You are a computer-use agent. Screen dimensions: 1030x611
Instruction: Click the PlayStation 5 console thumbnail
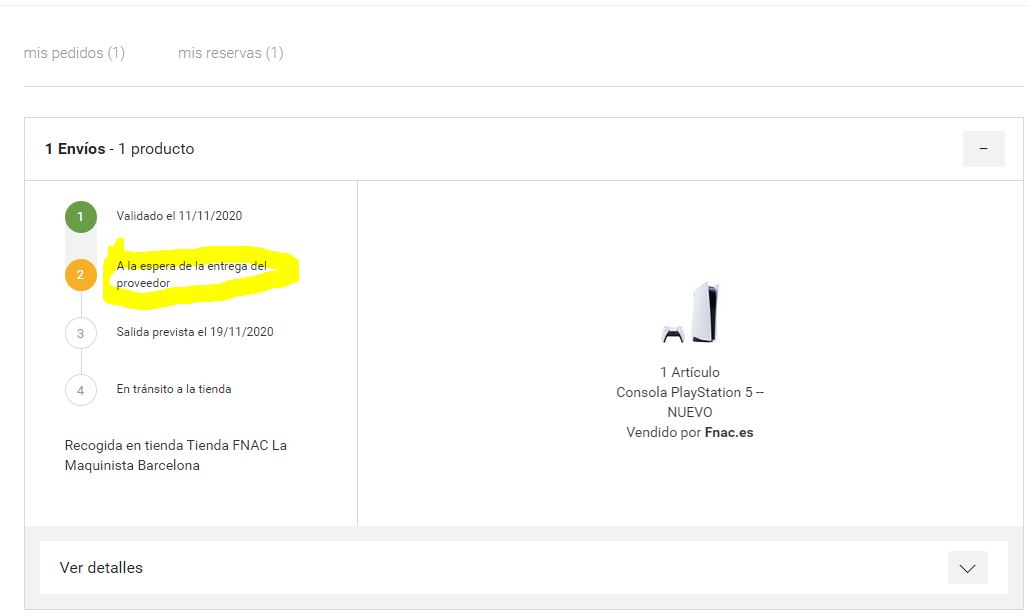pyautogui.click(x=690, y=313)
